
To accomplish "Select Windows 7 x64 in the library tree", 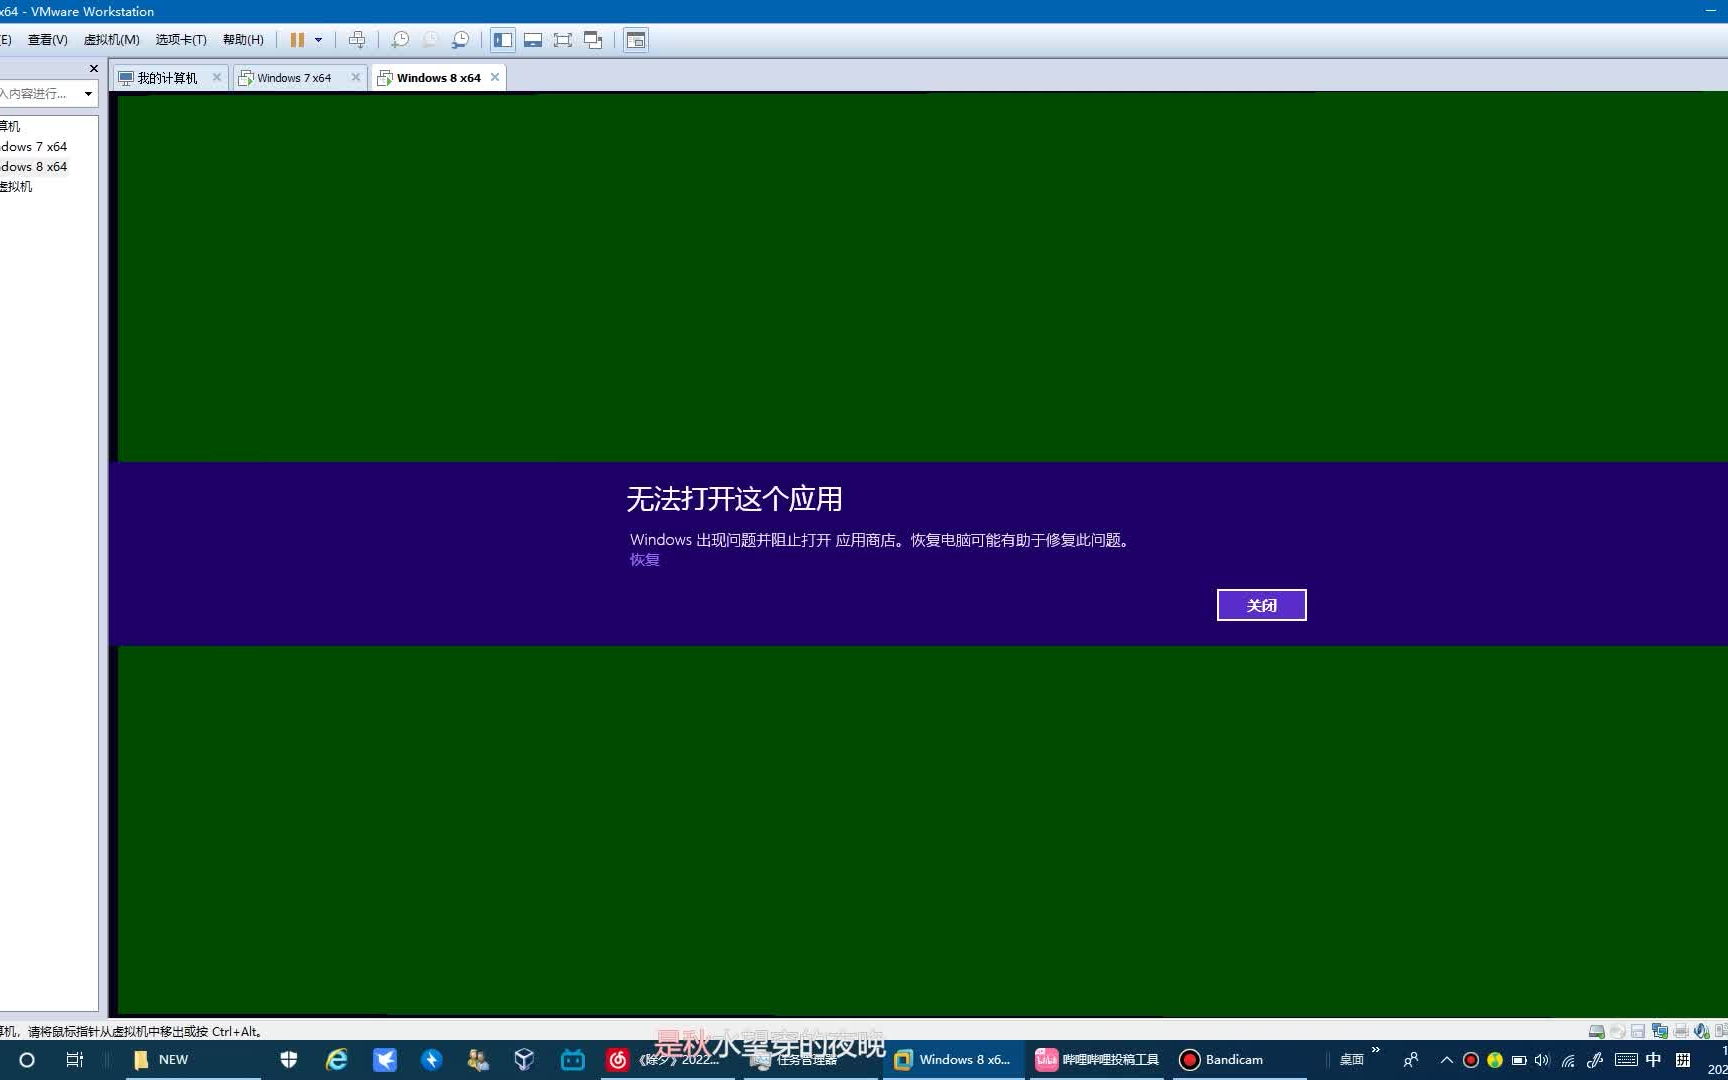I will coord(34,147).
